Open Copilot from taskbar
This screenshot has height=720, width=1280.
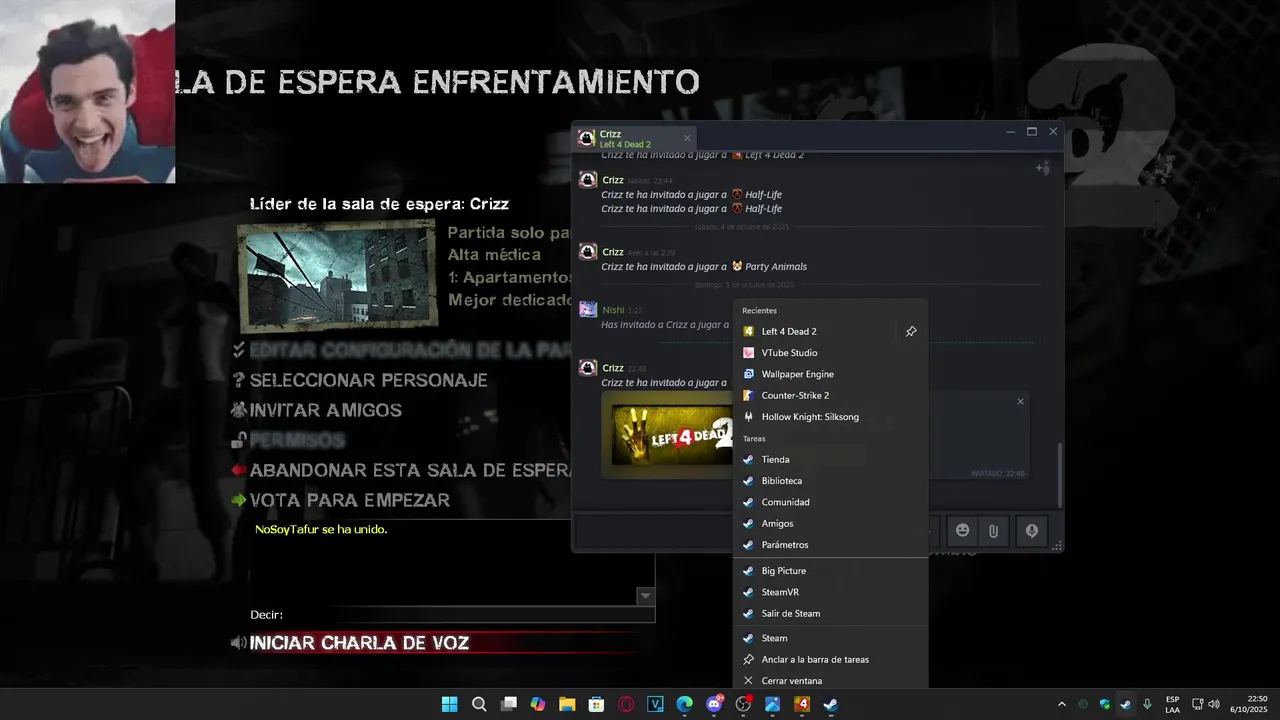(x=538, y=704)
